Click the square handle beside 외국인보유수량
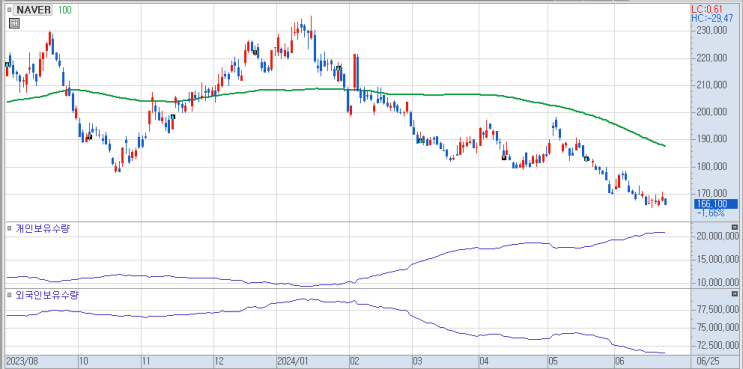The height and width of the screenshot is (369, 743). 9,295
